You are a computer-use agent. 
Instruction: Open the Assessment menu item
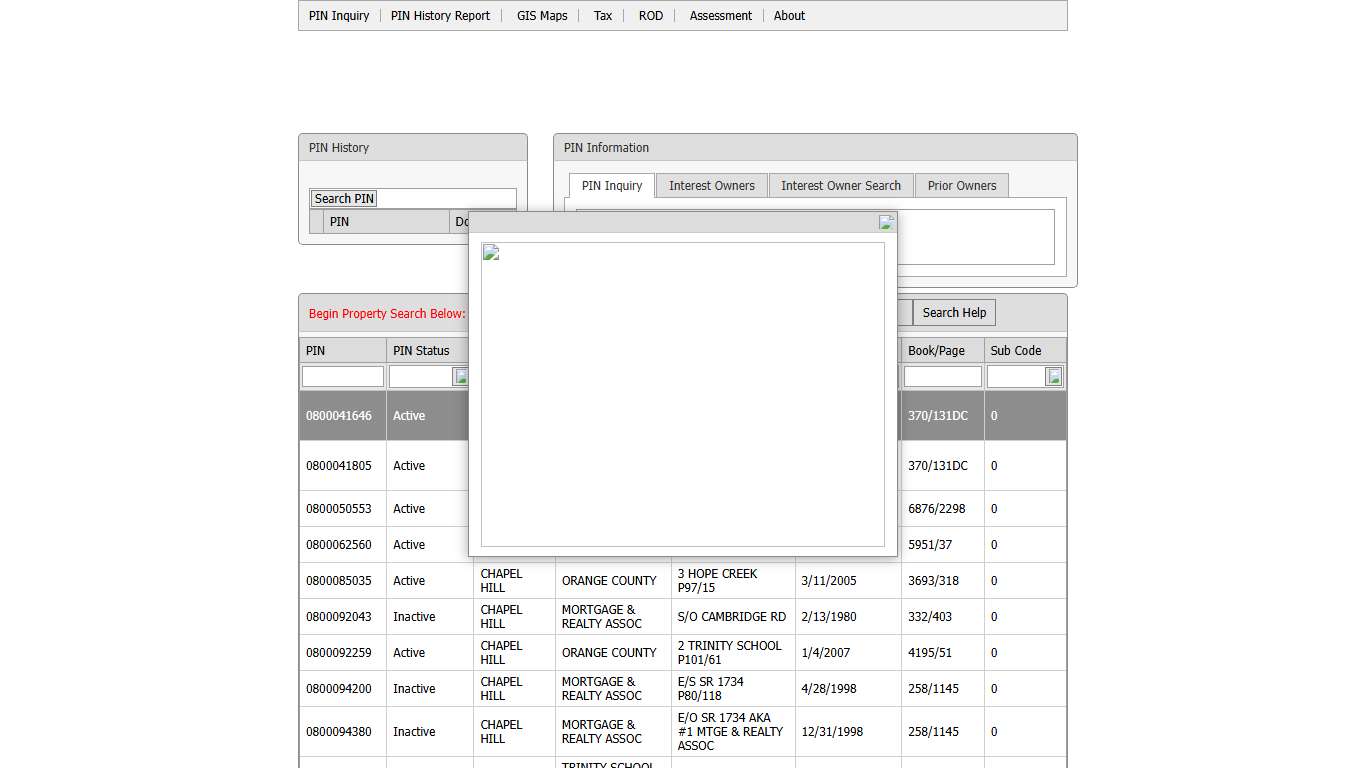[x=720, y=16]
